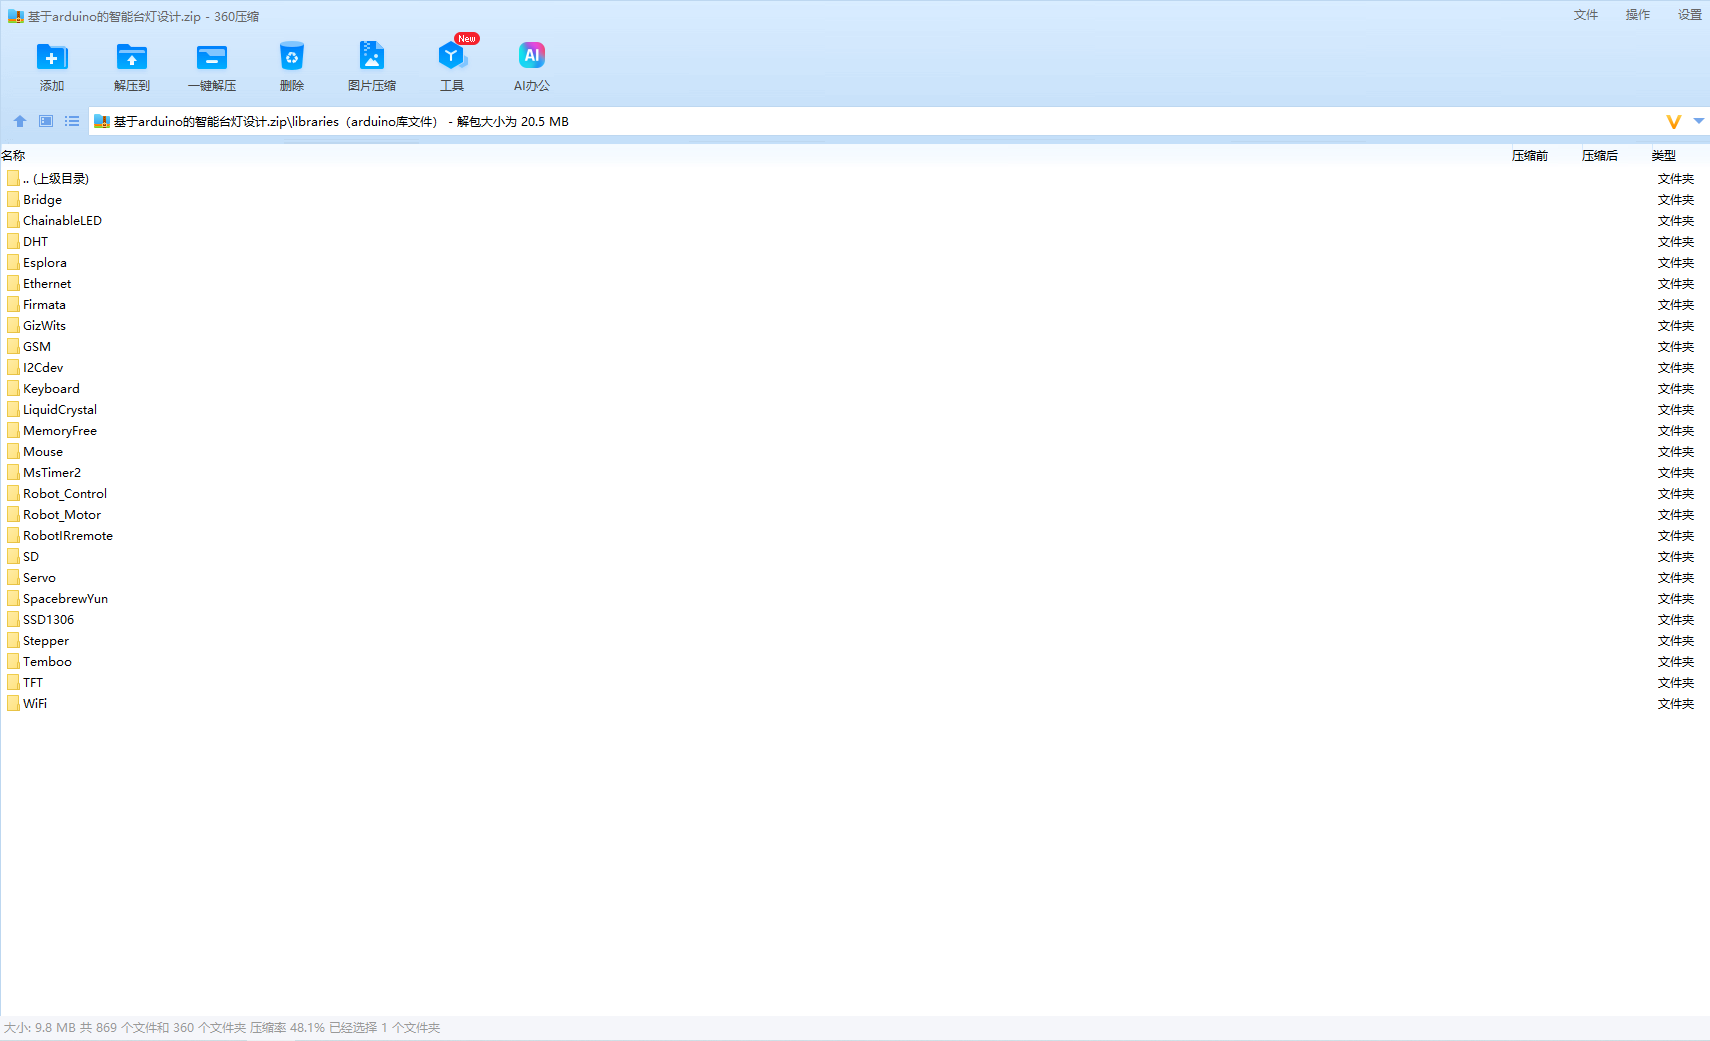Screen dimensions: 1710x1041
Task: Expand the address bar dropdown arrow
Action: [x=1698, y=121]
